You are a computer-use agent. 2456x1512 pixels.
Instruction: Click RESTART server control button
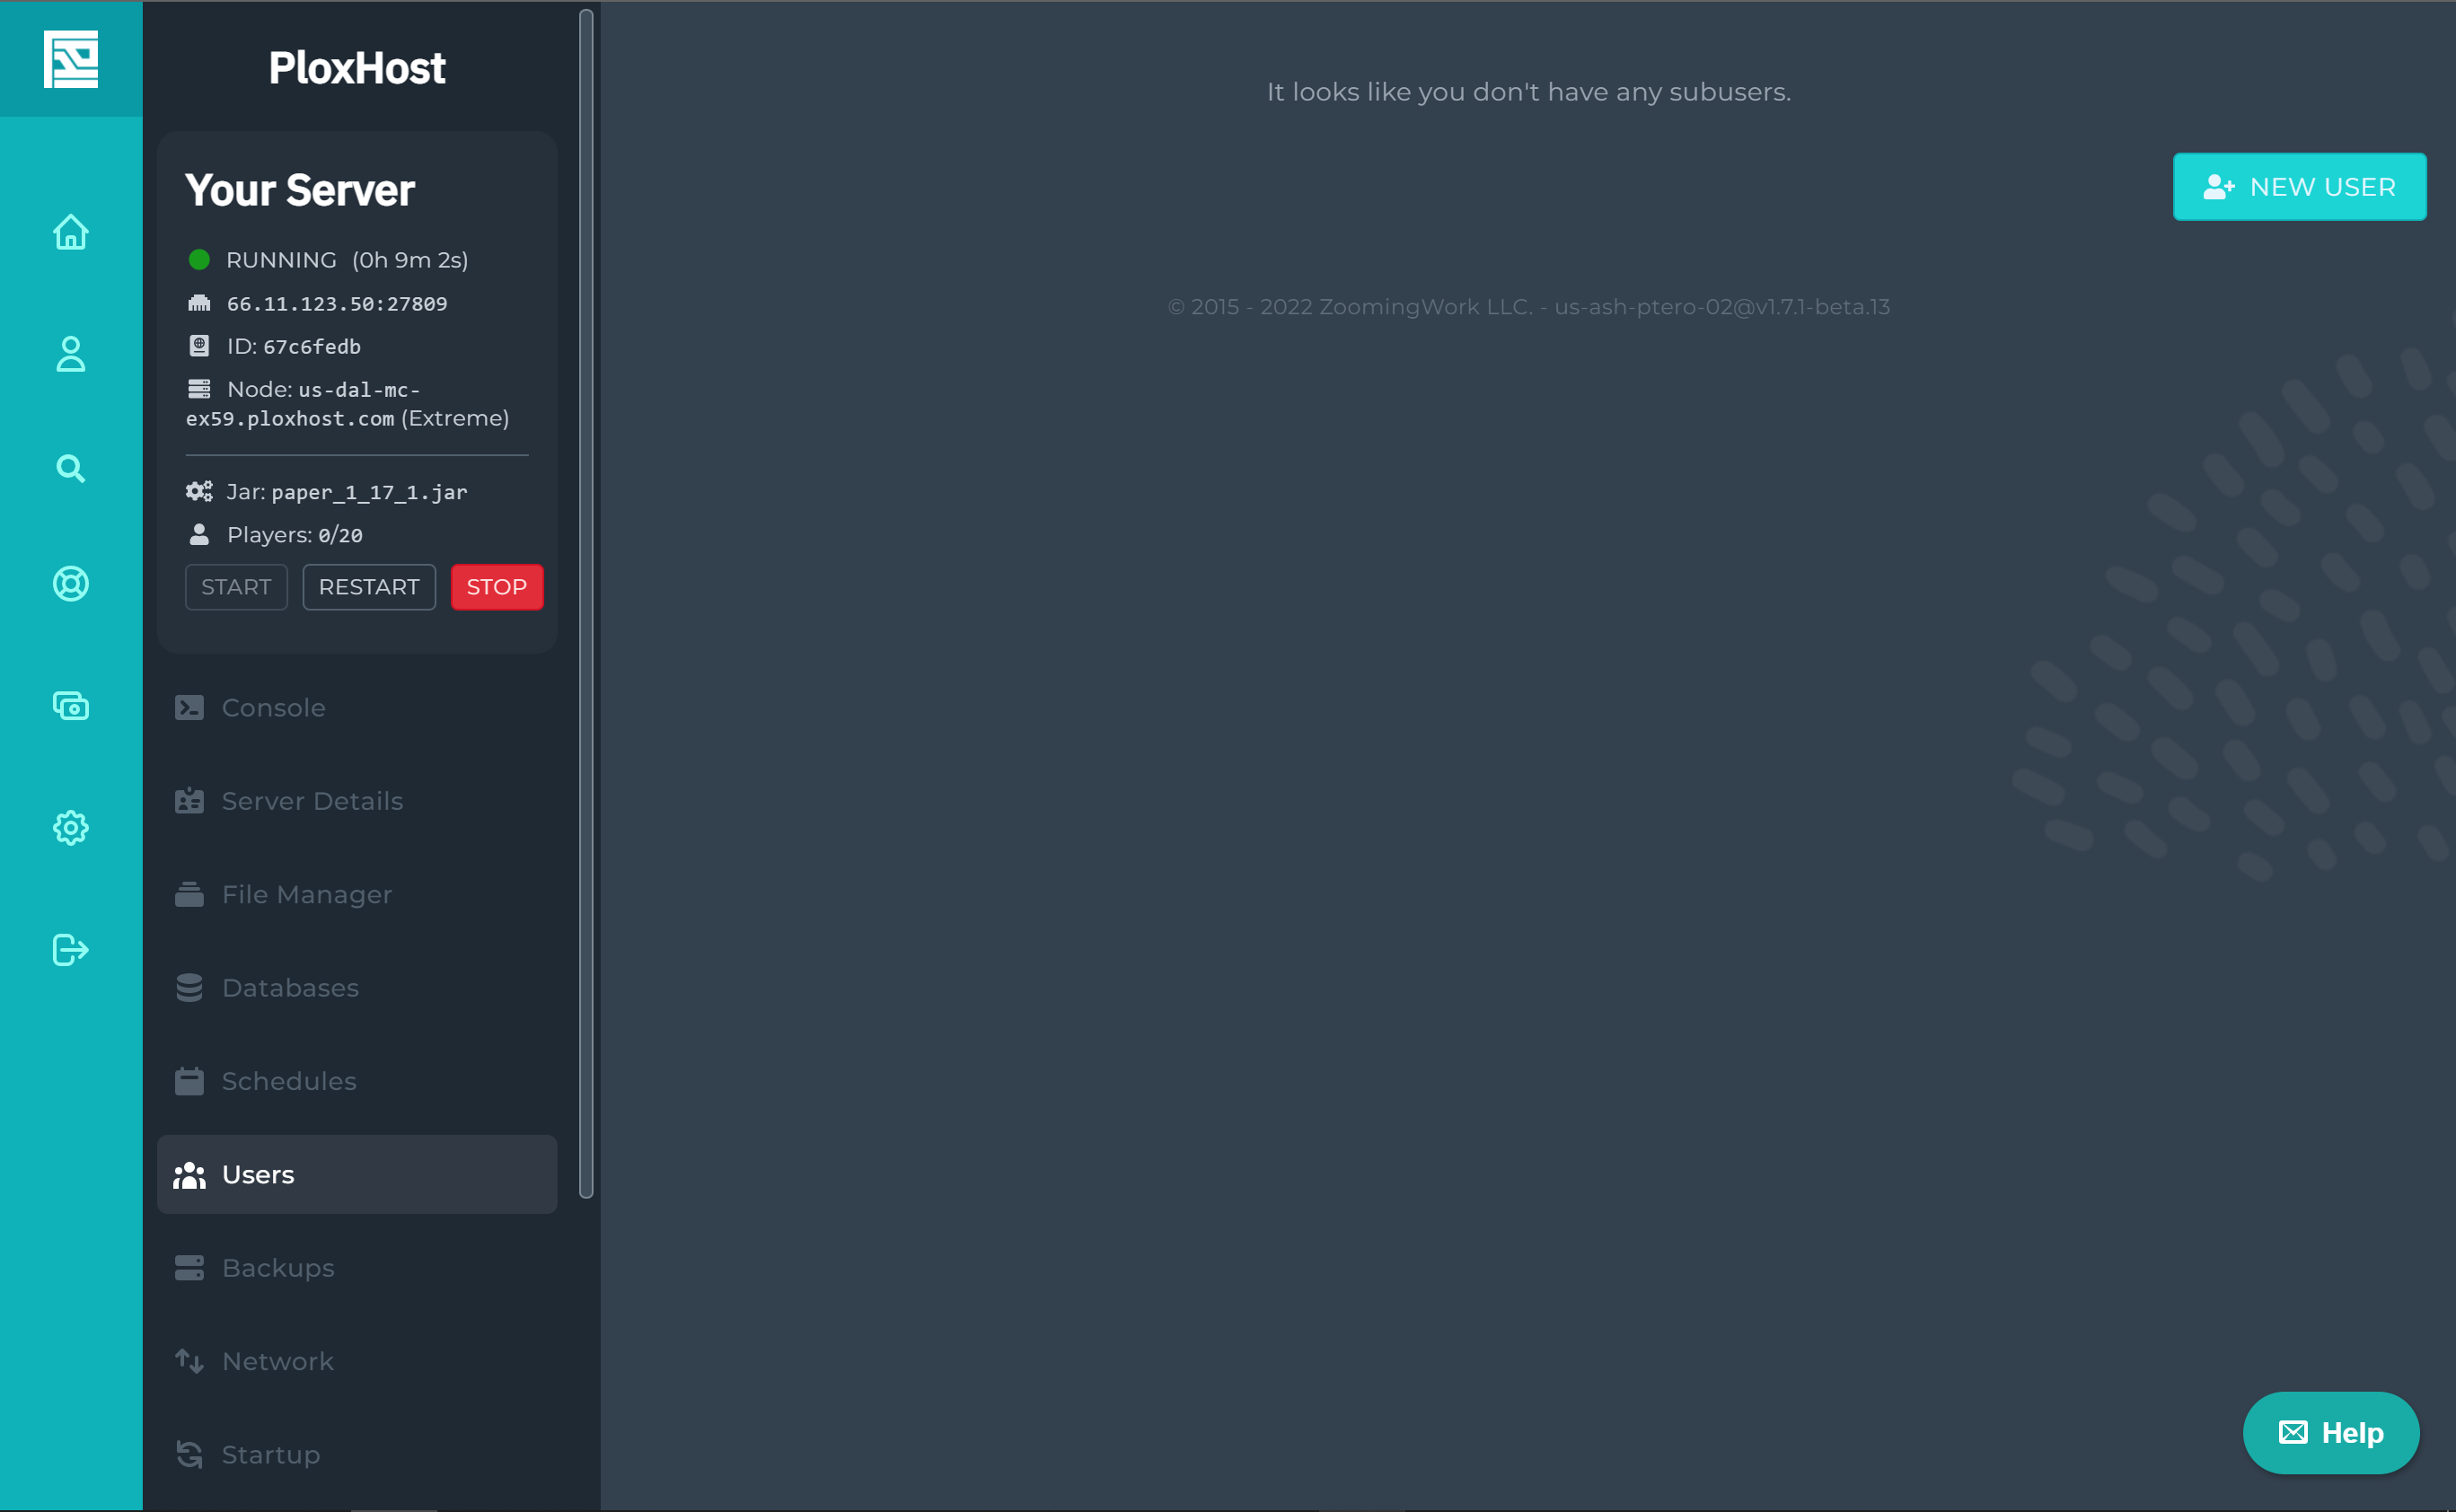tap(368, 586)
